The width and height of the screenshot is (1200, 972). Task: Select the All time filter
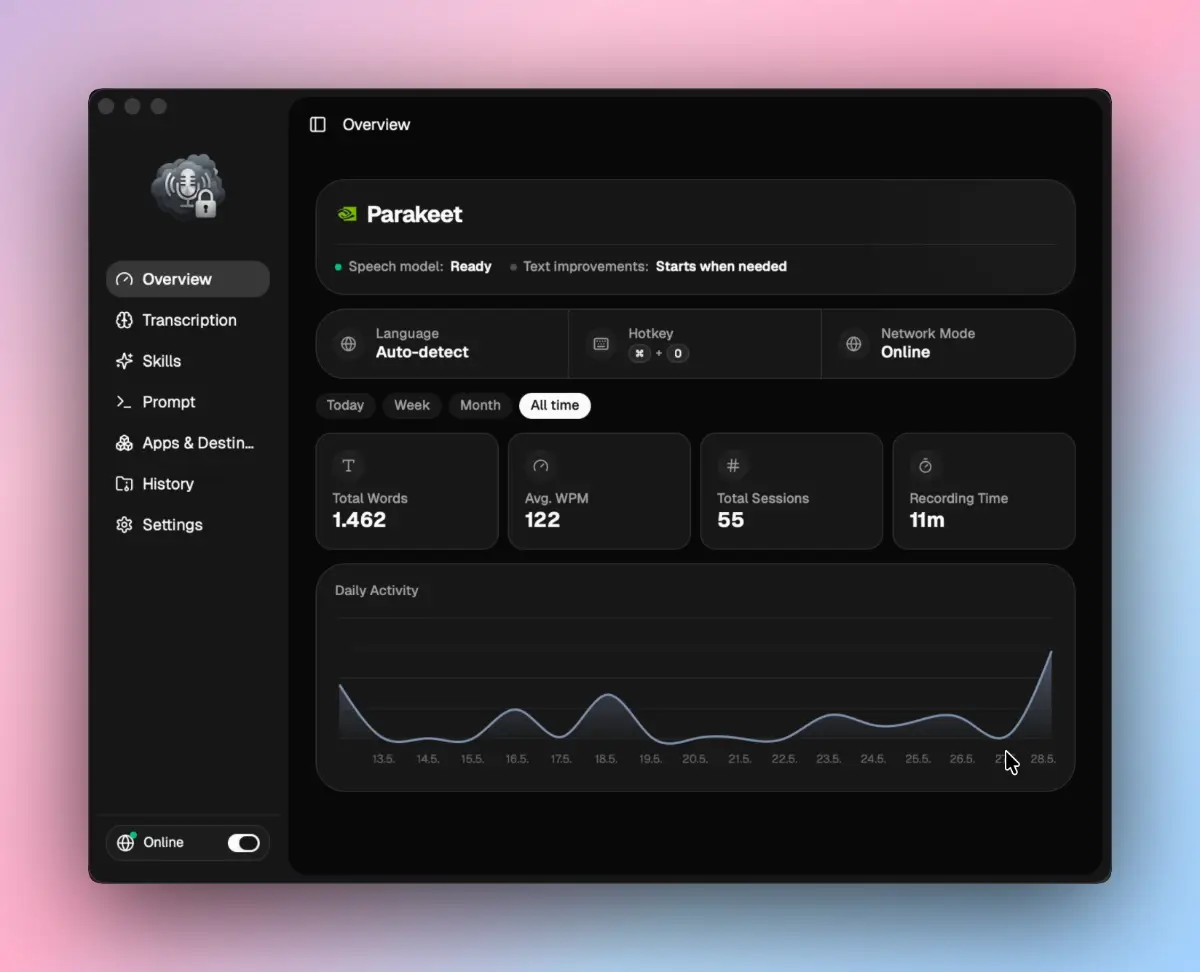pyautogui.click(x=555, y=405)
